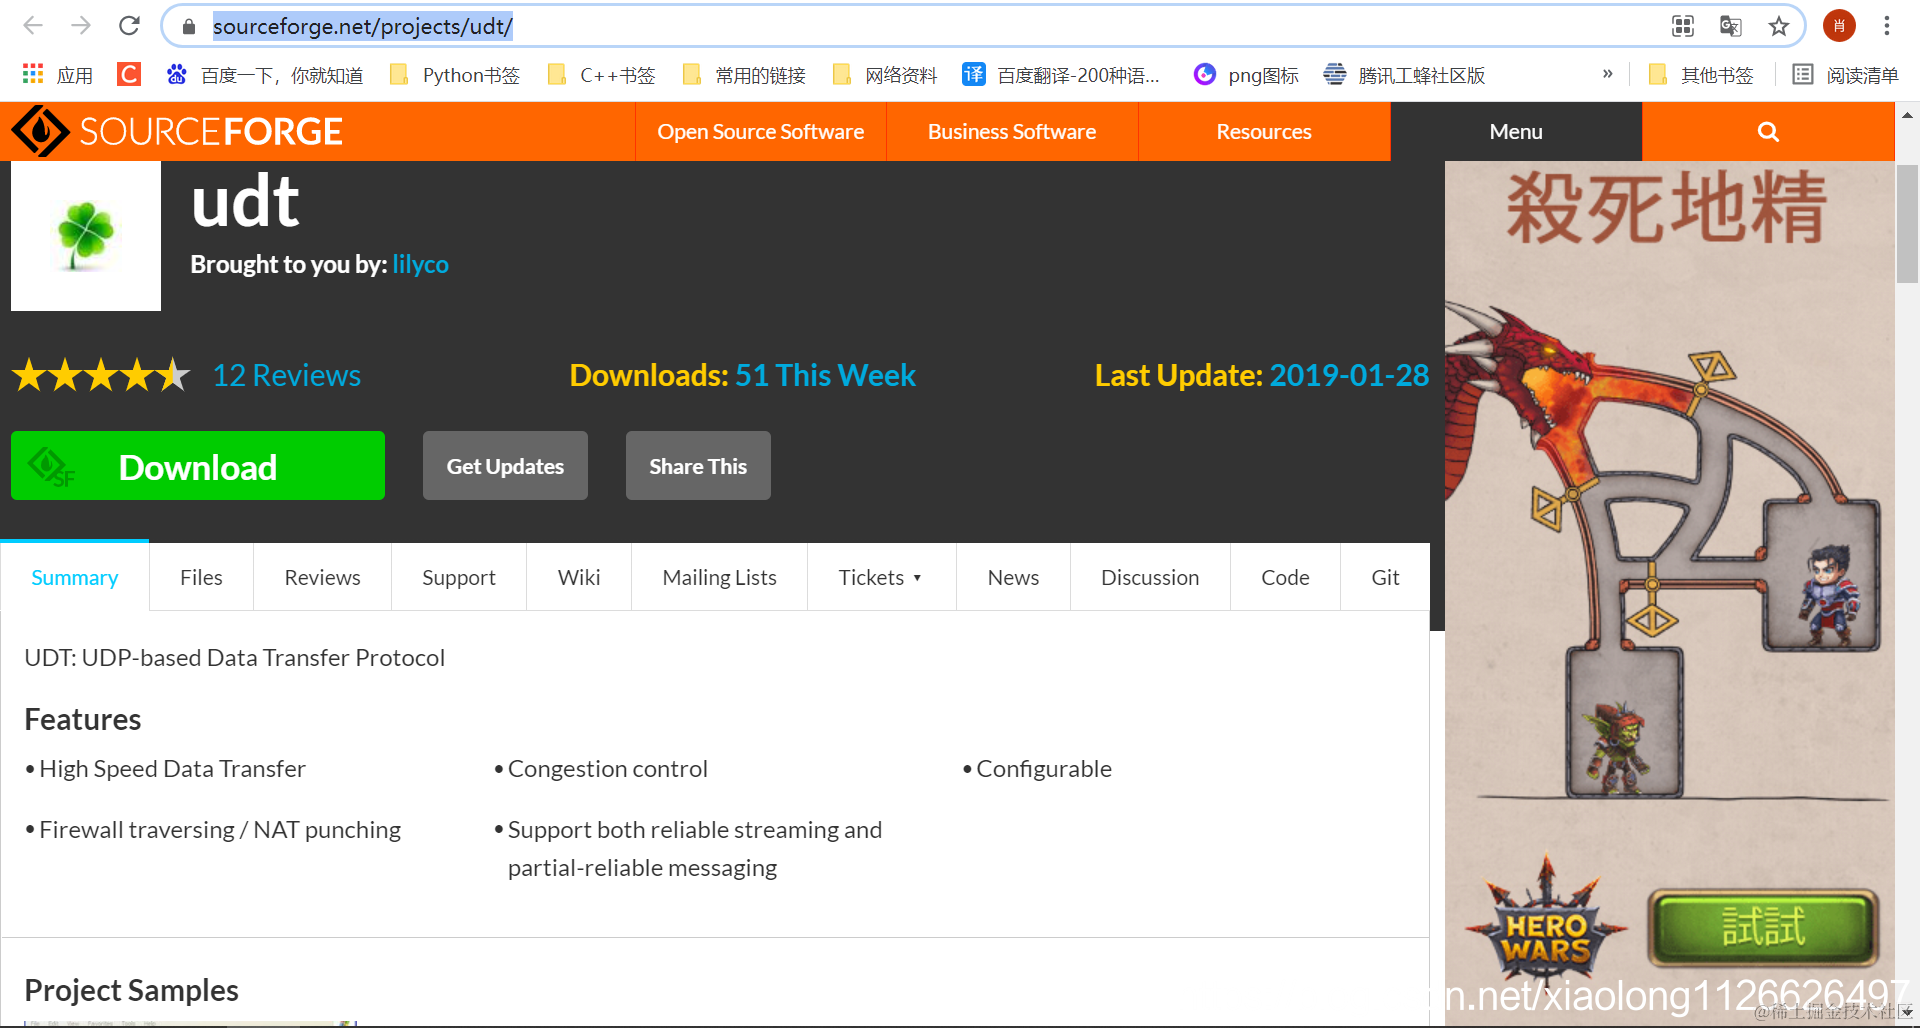Open the Wiki tab
The height and width of the screenshot is (1028, 1920).
click(579, 577)
